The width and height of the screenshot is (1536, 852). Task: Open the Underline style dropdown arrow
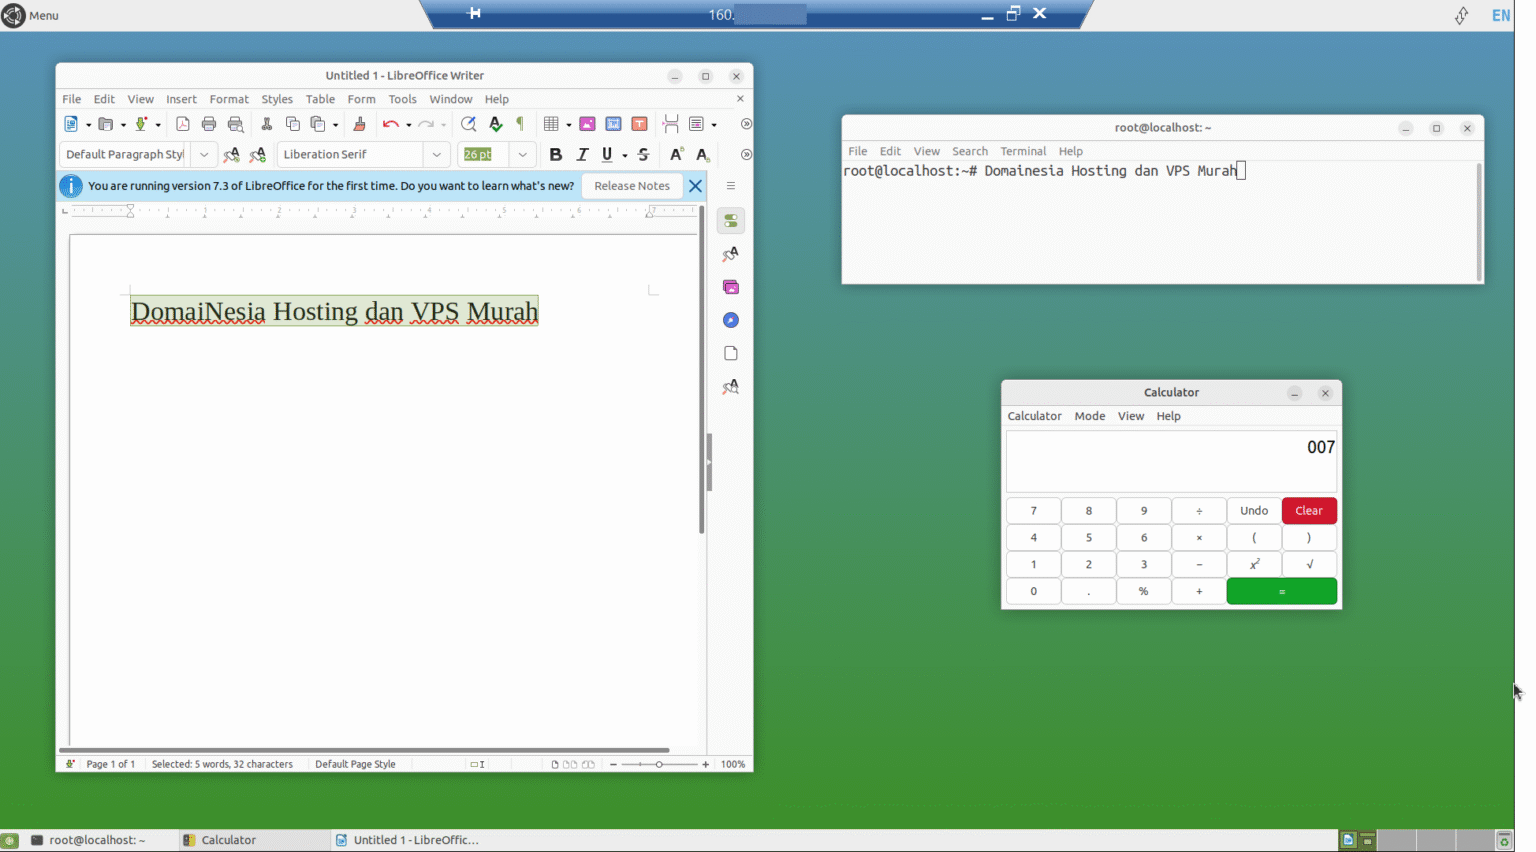pyautogui.click(x=625, y=155)
